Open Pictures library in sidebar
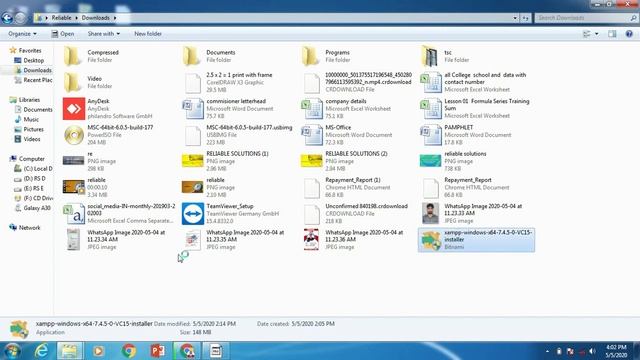640x360 pixels. [29, 129]
